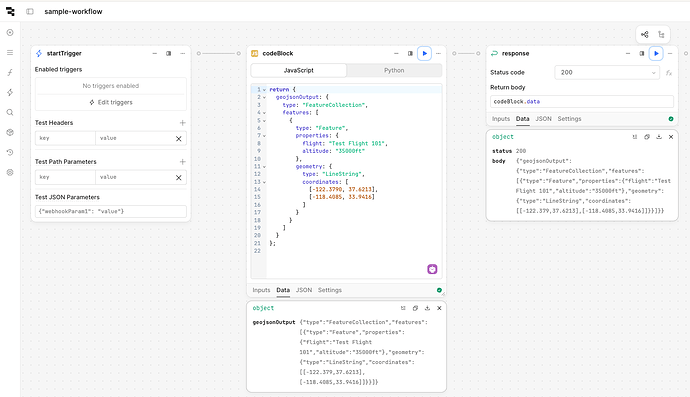Open the codeBlock Inputs tab
Screen dimensions: 690x397
tap(261, 290)
